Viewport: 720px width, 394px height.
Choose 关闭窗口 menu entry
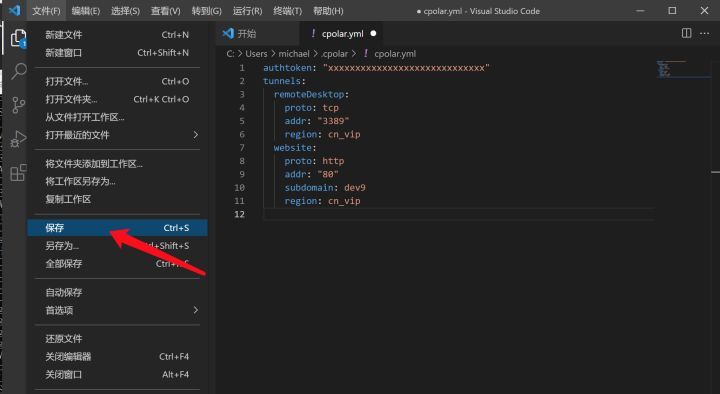(117, 375)
